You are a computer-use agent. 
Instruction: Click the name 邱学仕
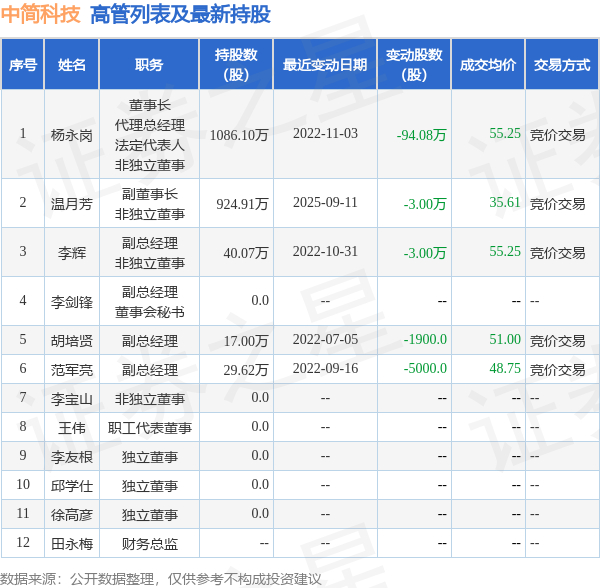tap(72, 486)
